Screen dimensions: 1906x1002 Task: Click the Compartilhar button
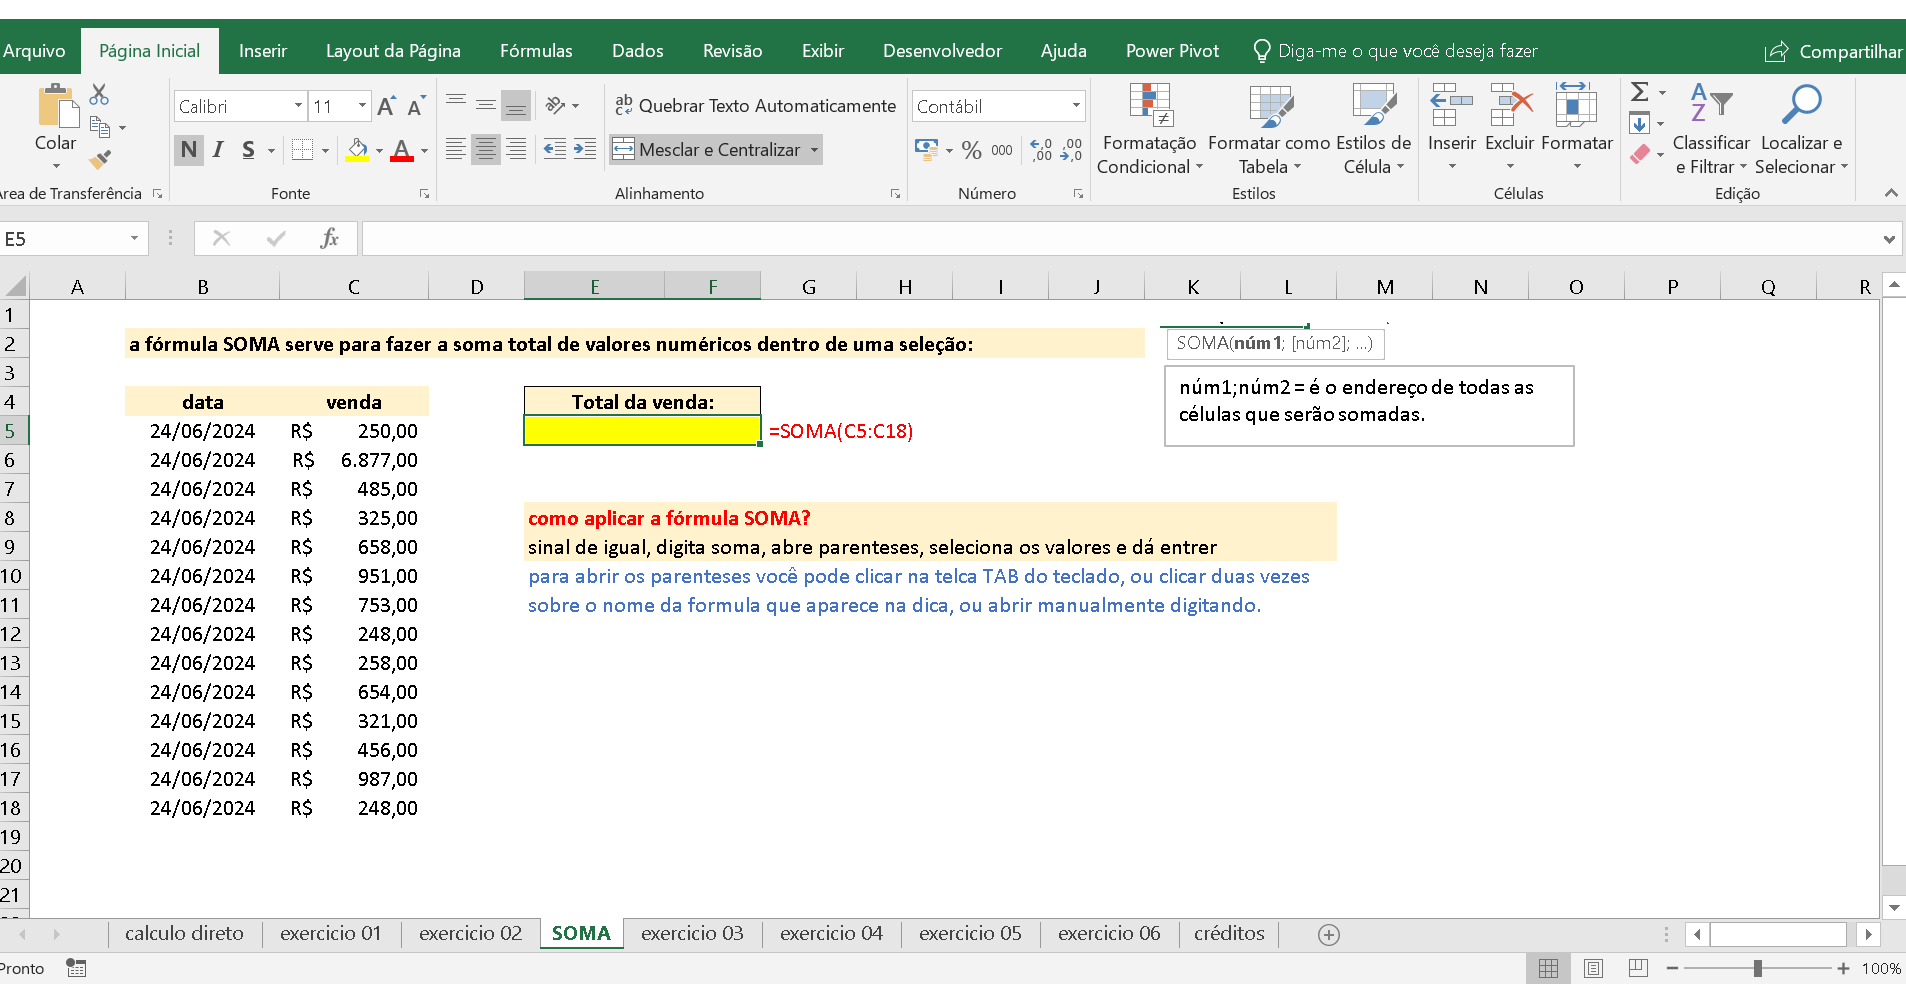coord(1833,51)
